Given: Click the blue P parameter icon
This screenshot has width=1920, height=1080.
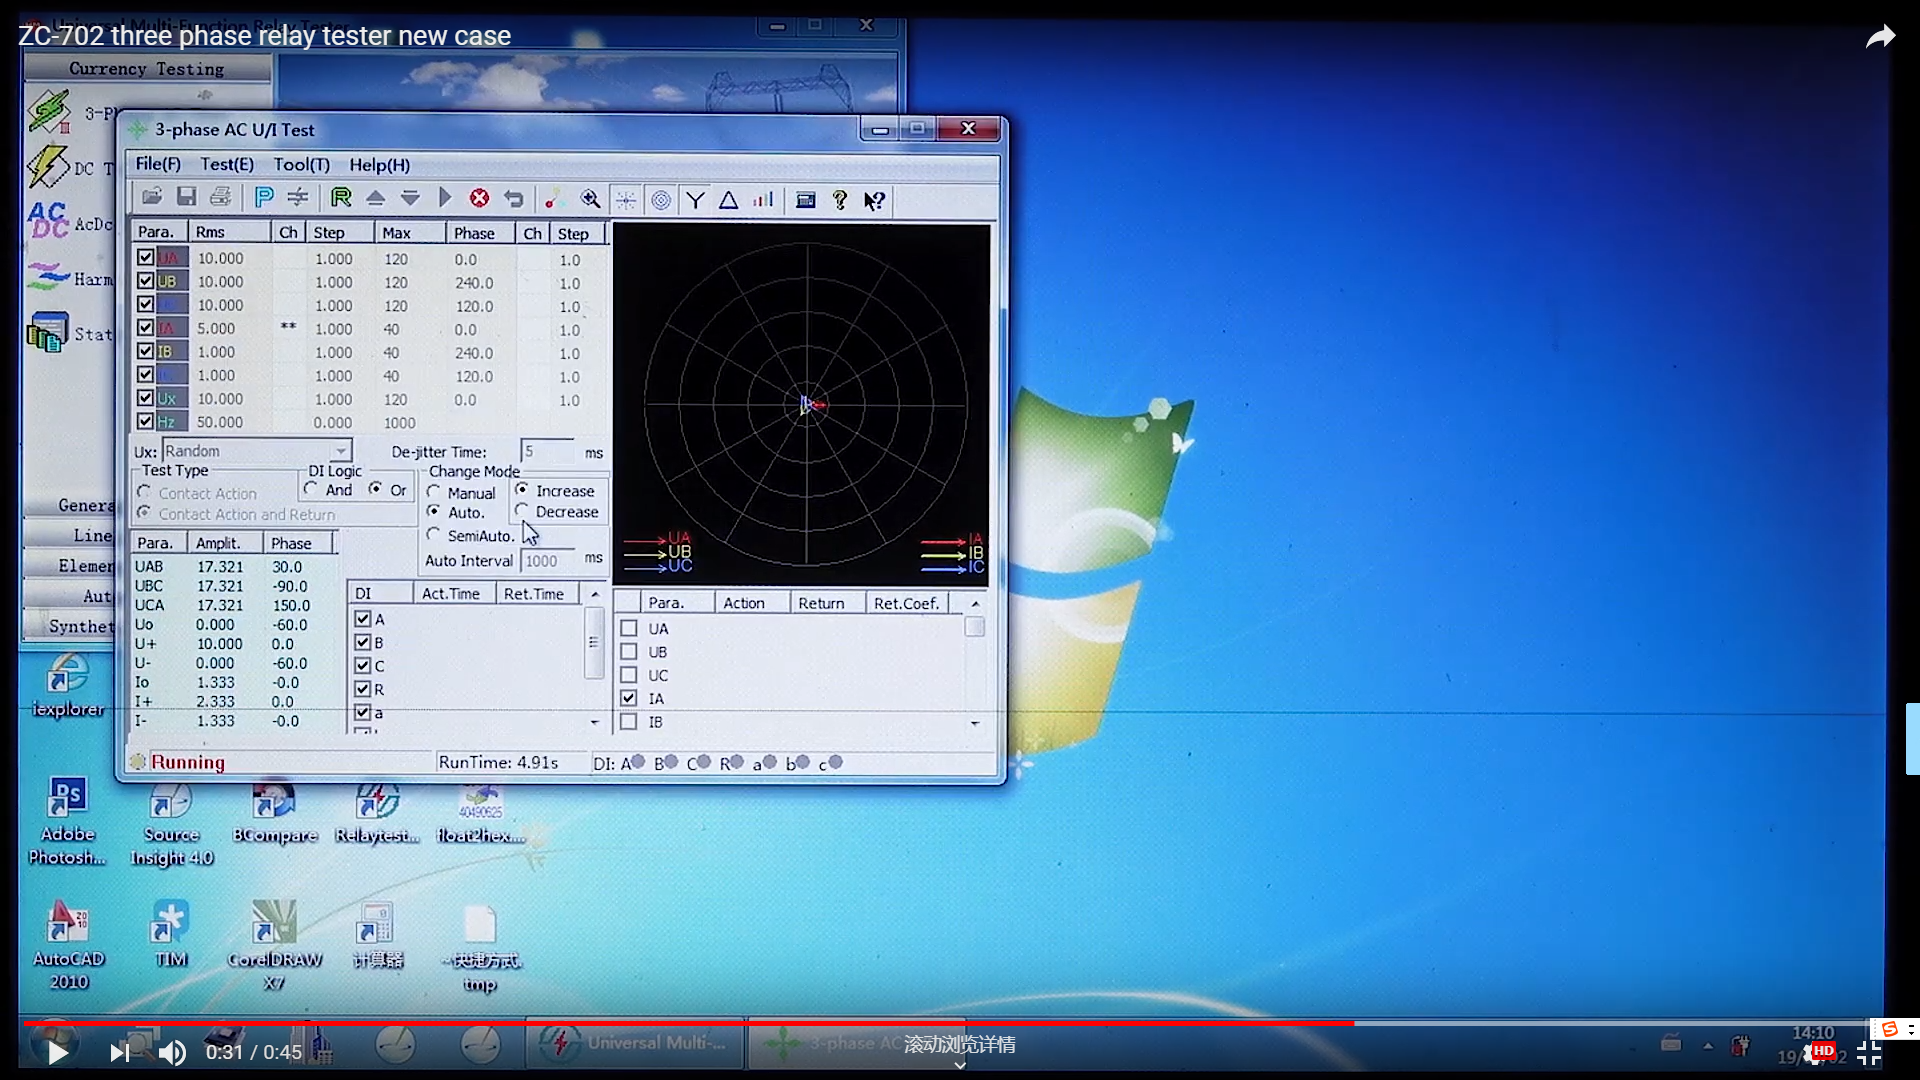Looking at the screenshot, I should [264, 198].
